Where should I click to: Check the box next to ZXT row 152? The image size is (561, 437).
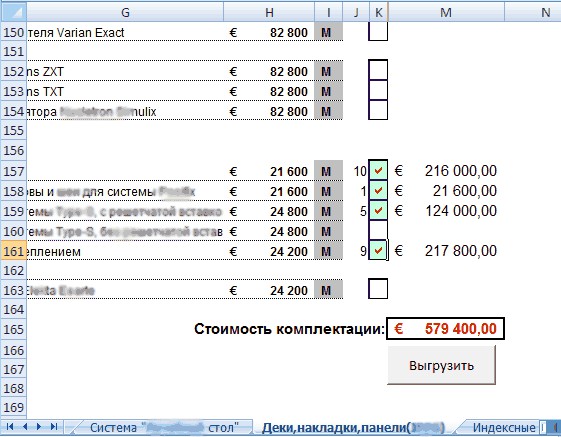(378, 70)
